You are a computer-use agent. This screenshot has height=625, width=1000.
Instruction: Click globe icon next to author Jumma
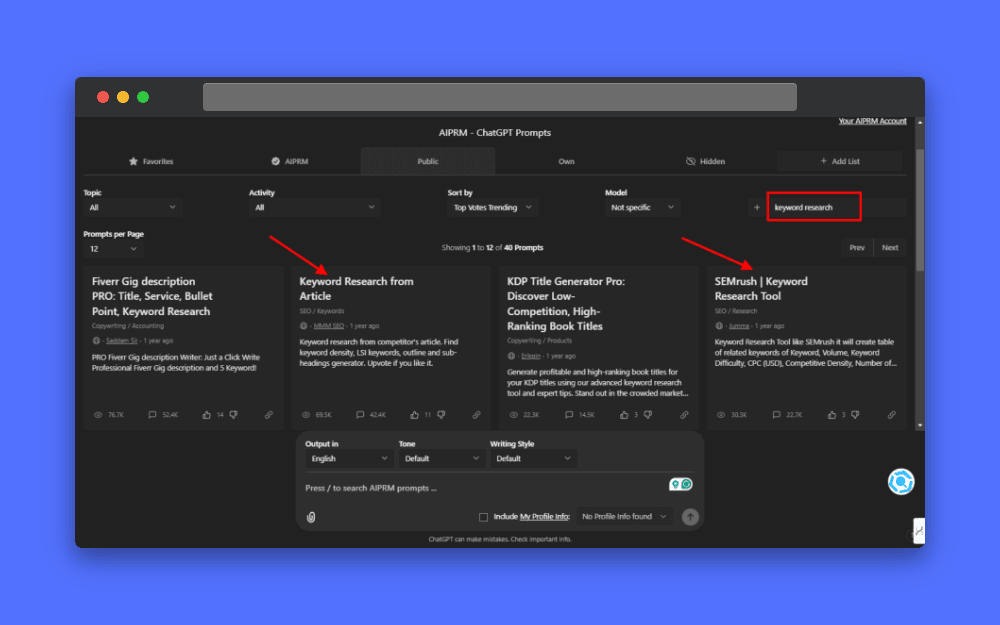point(719,326)
